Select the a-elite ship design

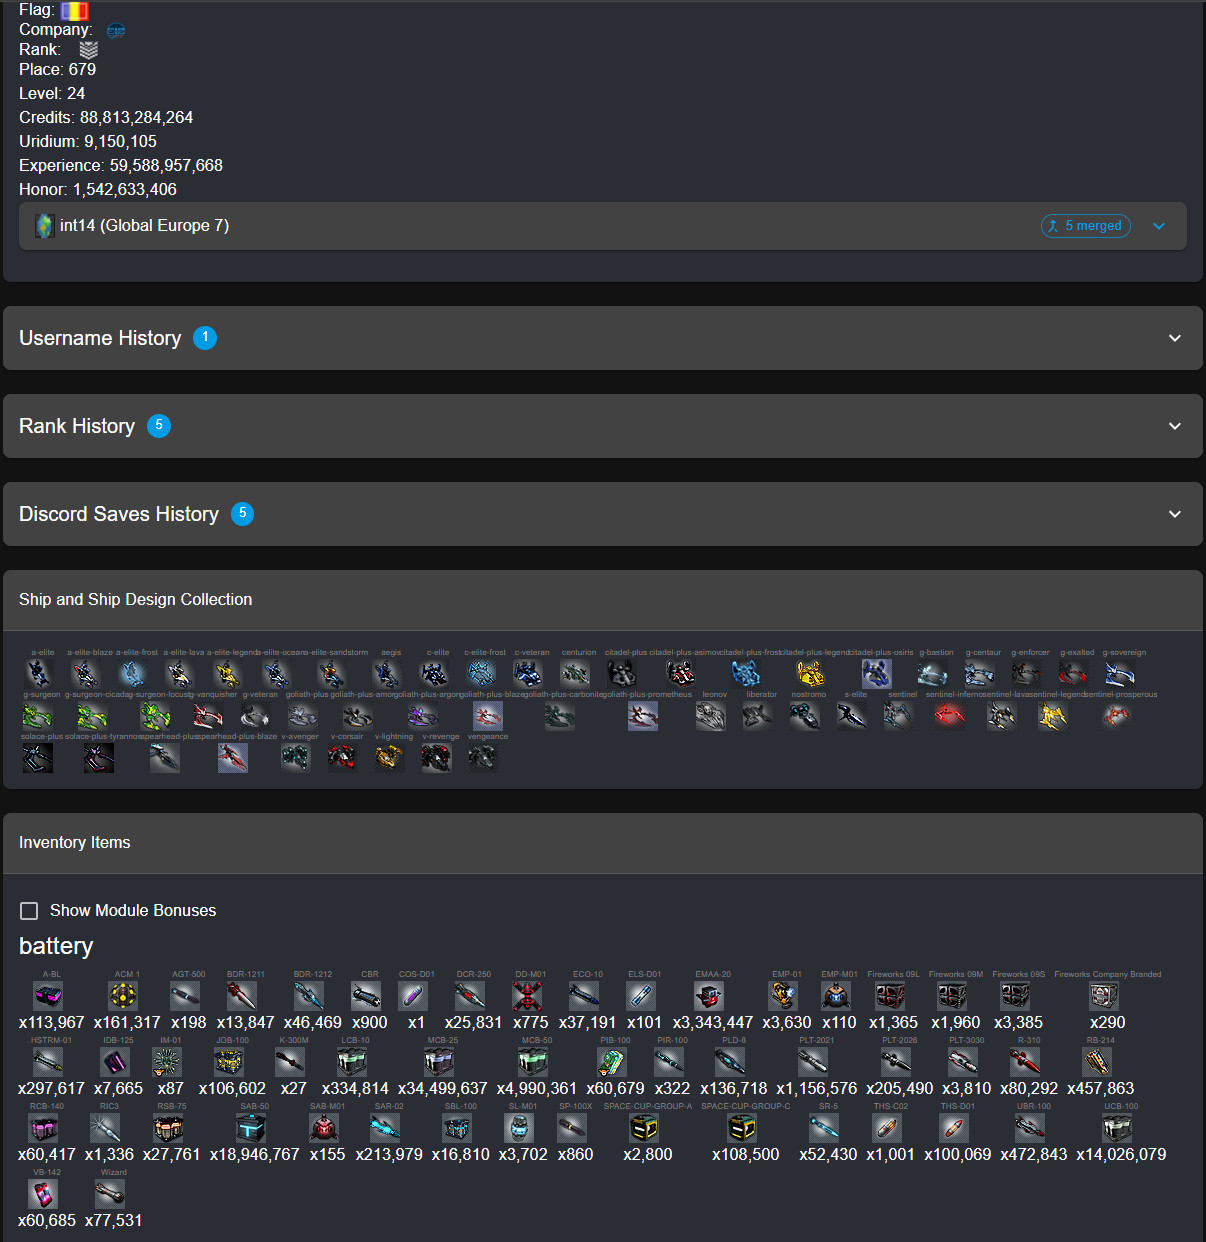pyautogui.click(x=38, y=673)
